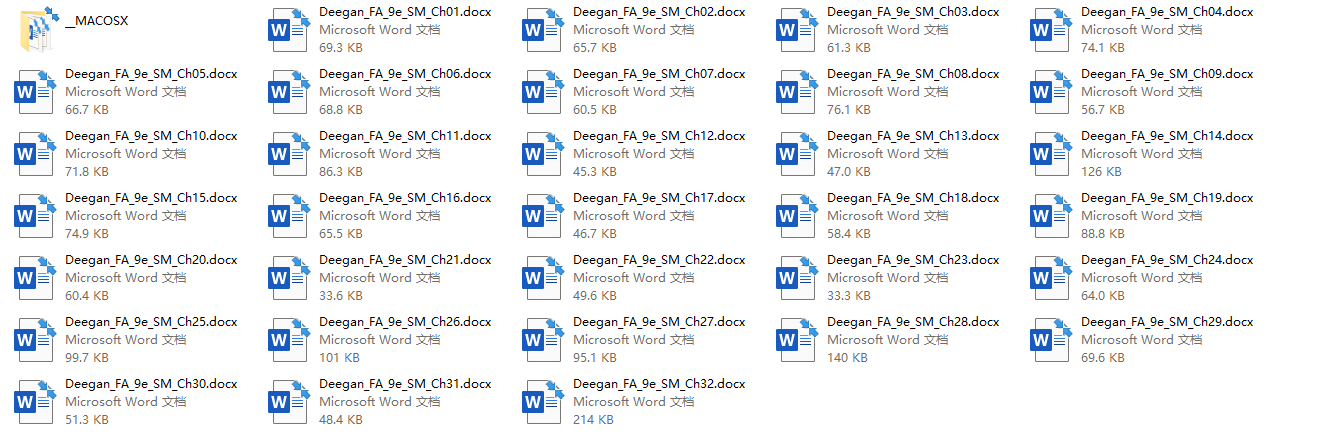Select file name Deegan_FA_9e_SM_Ch28.docx

point(913,322)
